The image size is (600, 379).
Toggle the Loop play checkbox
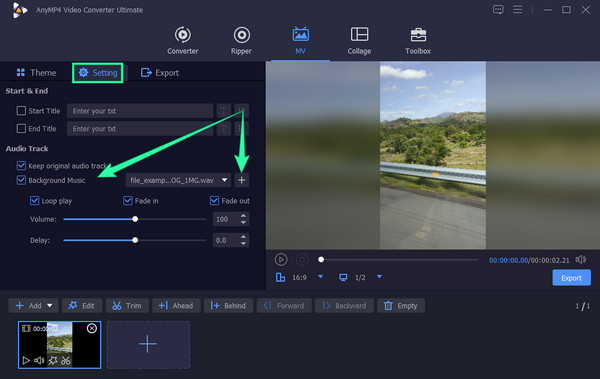[34, 201]
